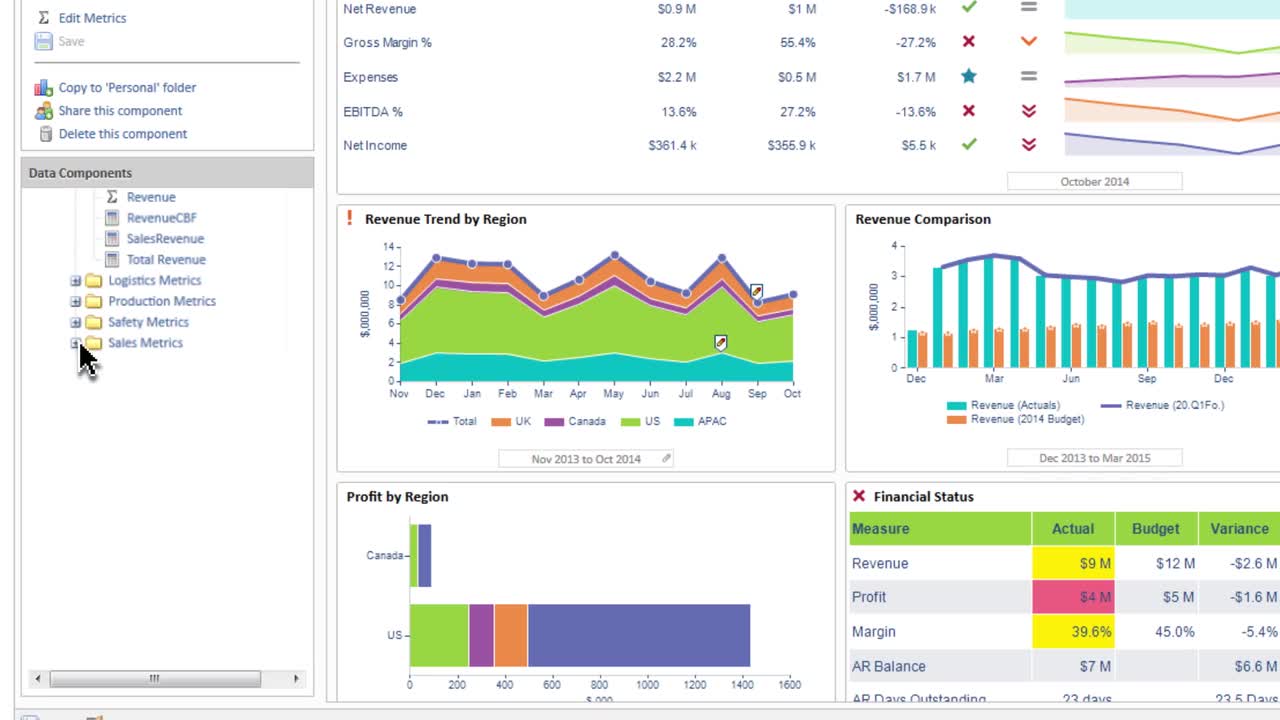The image size is (1280, 720).
Task: Expand the Logistics Metrics folder
Action: (75, 281)
